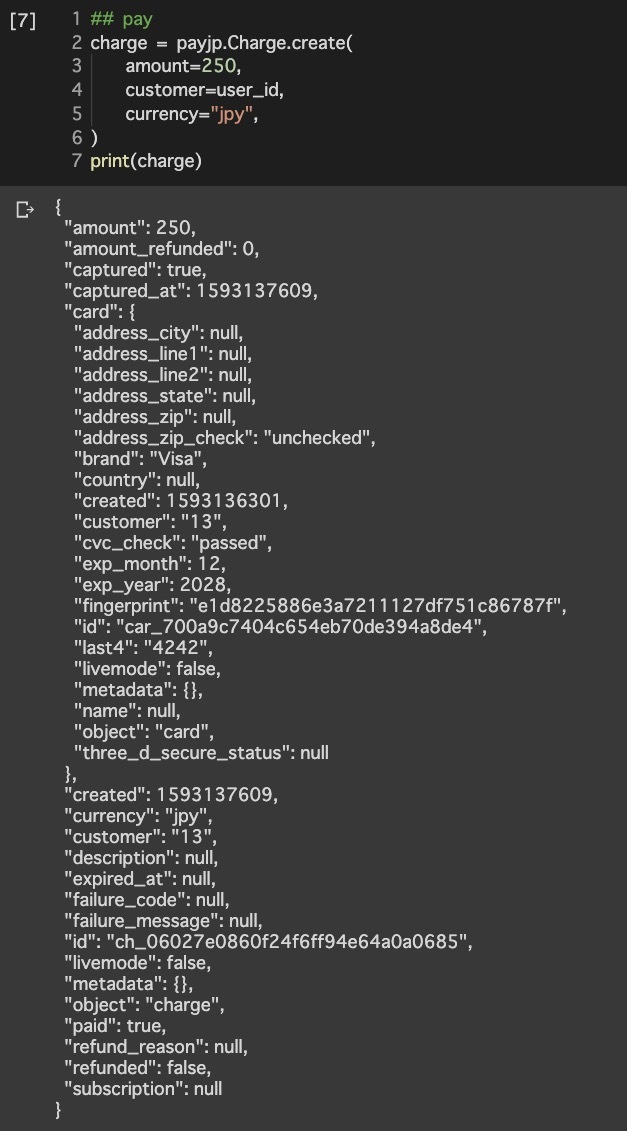The image size is (627, 1131).
Task: Click the "subscription": null output line
Action: 143,1088
